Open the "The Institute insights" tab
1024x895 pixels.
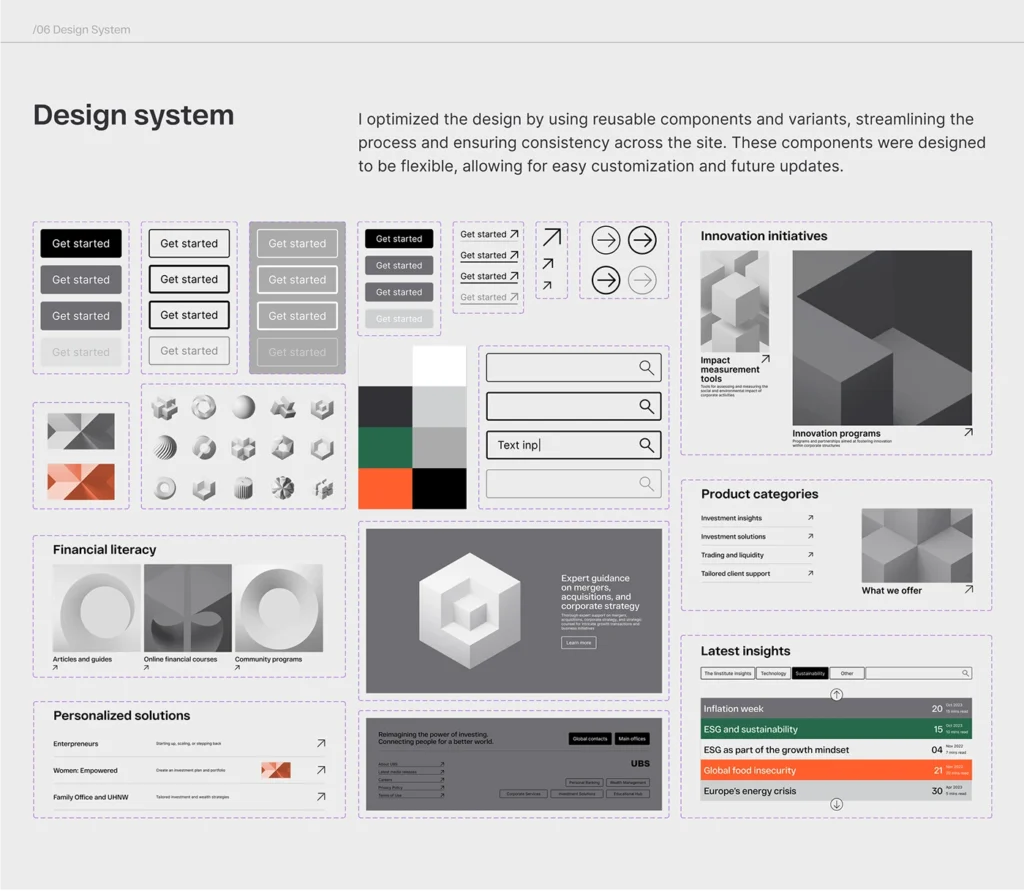click(727, 674)
